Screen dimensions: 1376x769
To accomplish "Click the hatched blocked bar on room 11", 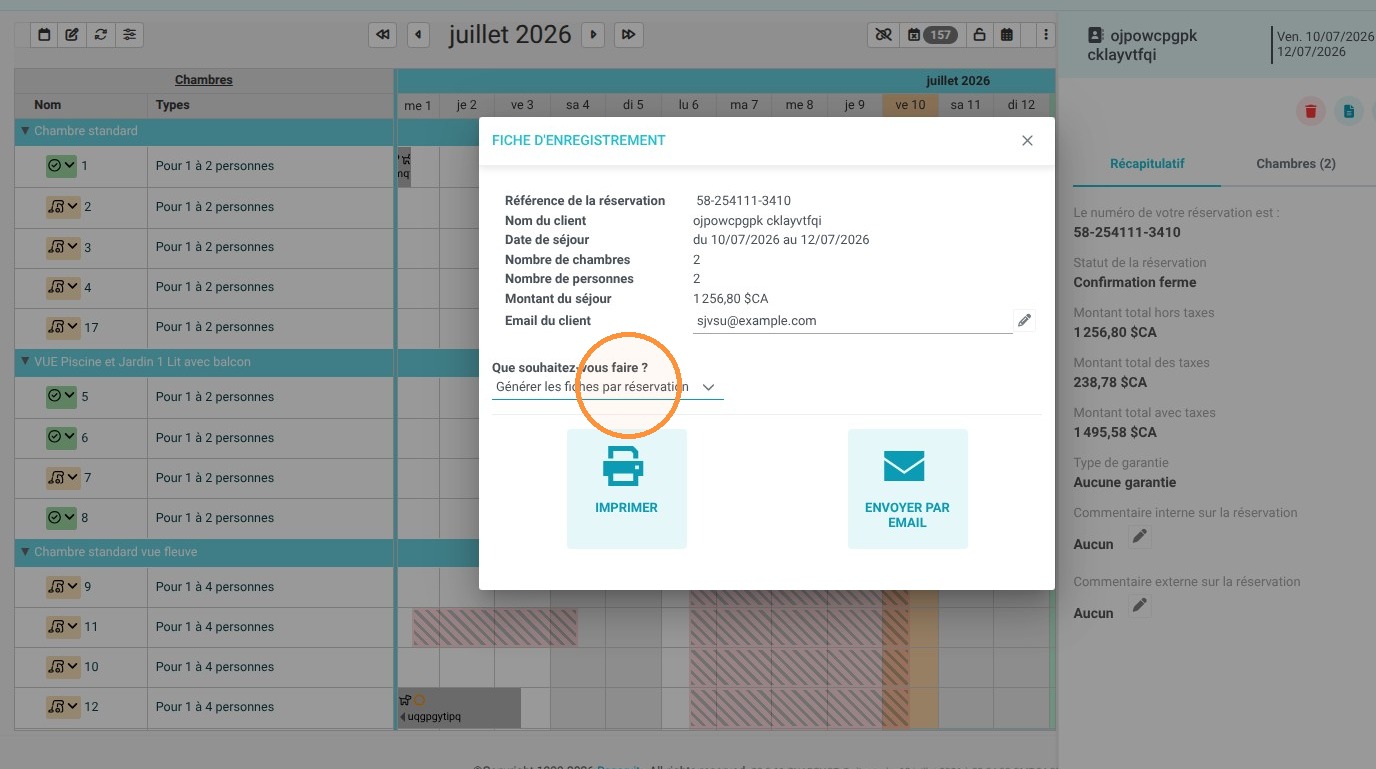I will point(495,628).
